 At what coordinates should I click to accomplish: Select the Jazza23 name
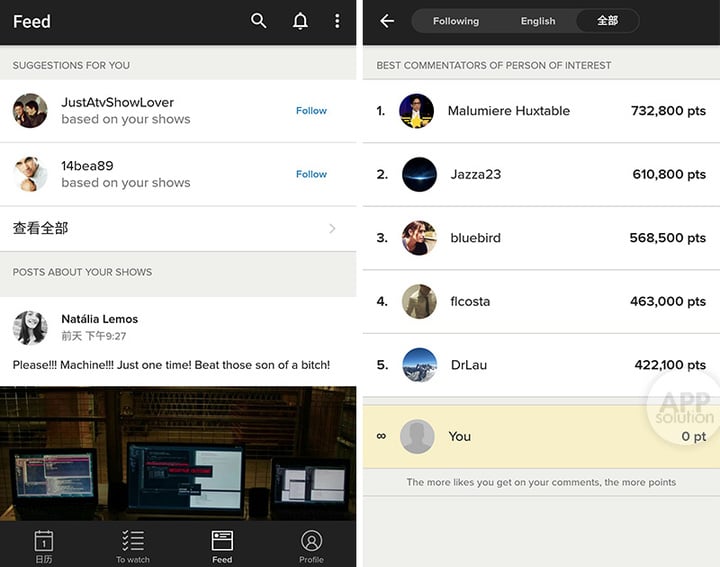476,174
